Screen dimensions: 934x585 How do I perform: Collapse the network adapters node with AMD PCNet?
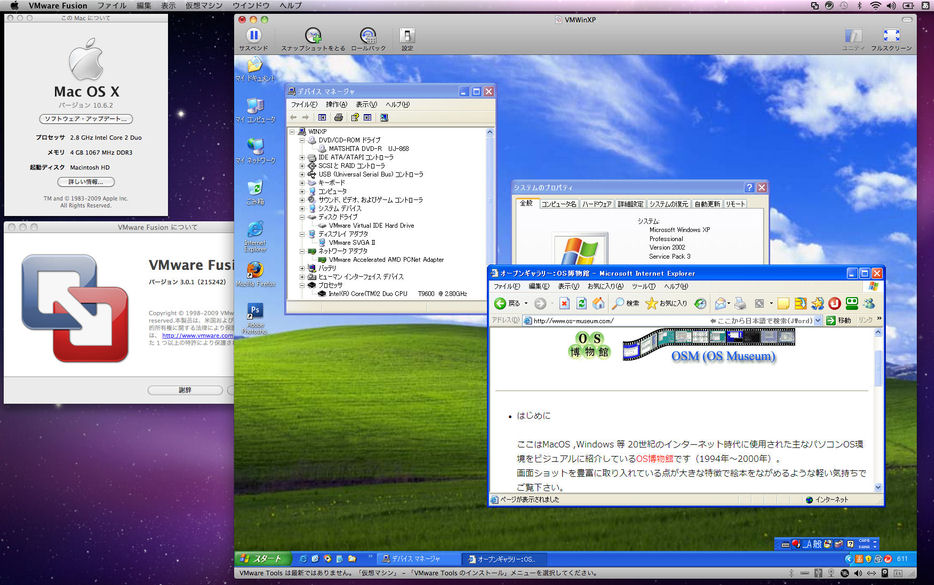click(x=303, y=251)
